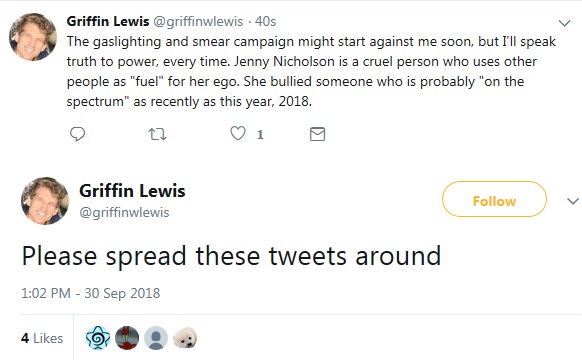582x360 pixels.
Task: Follow Griffin Lewis
Action: pos(494,199)
